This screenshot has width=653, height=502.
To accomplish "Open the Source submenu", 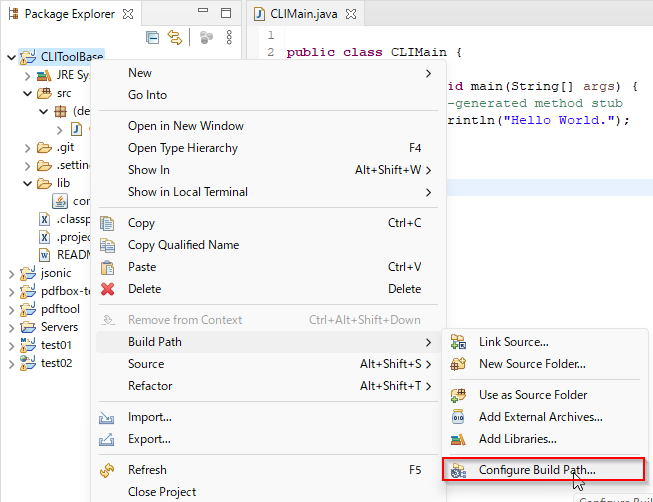I will coord(269,365).
